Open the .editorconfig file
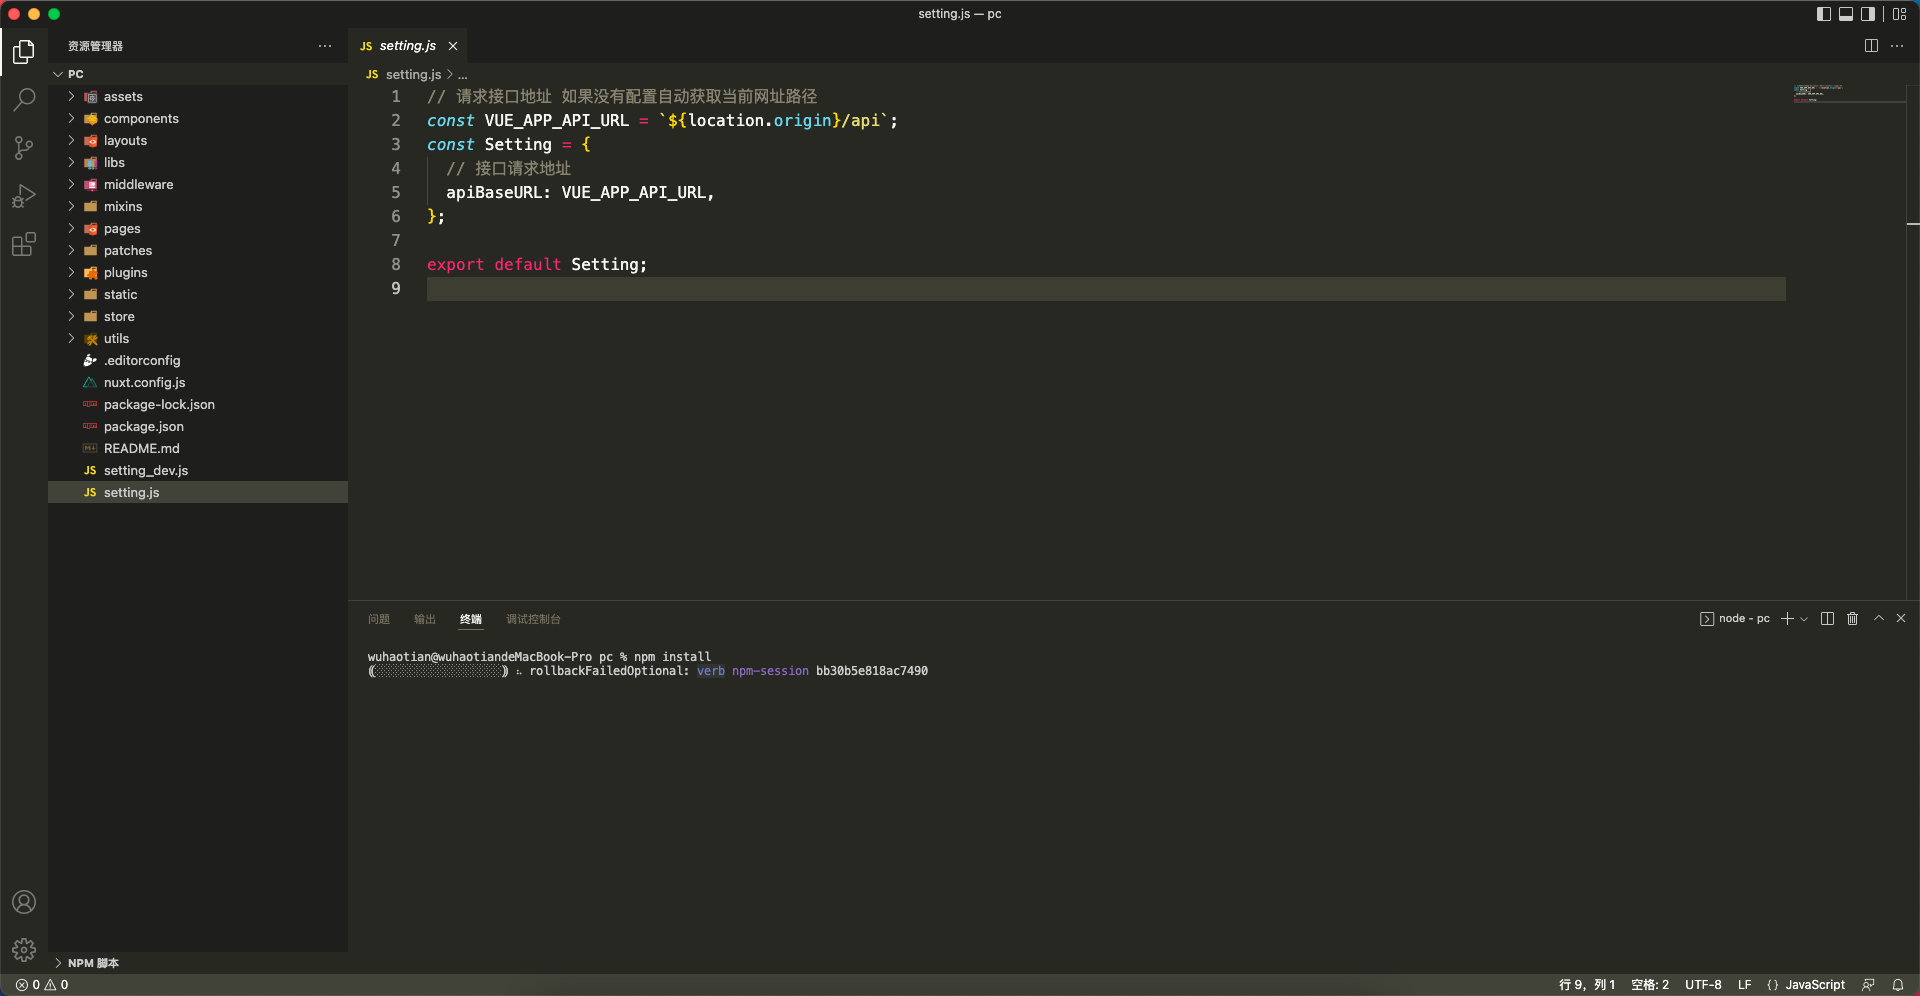 coord(198,361)
